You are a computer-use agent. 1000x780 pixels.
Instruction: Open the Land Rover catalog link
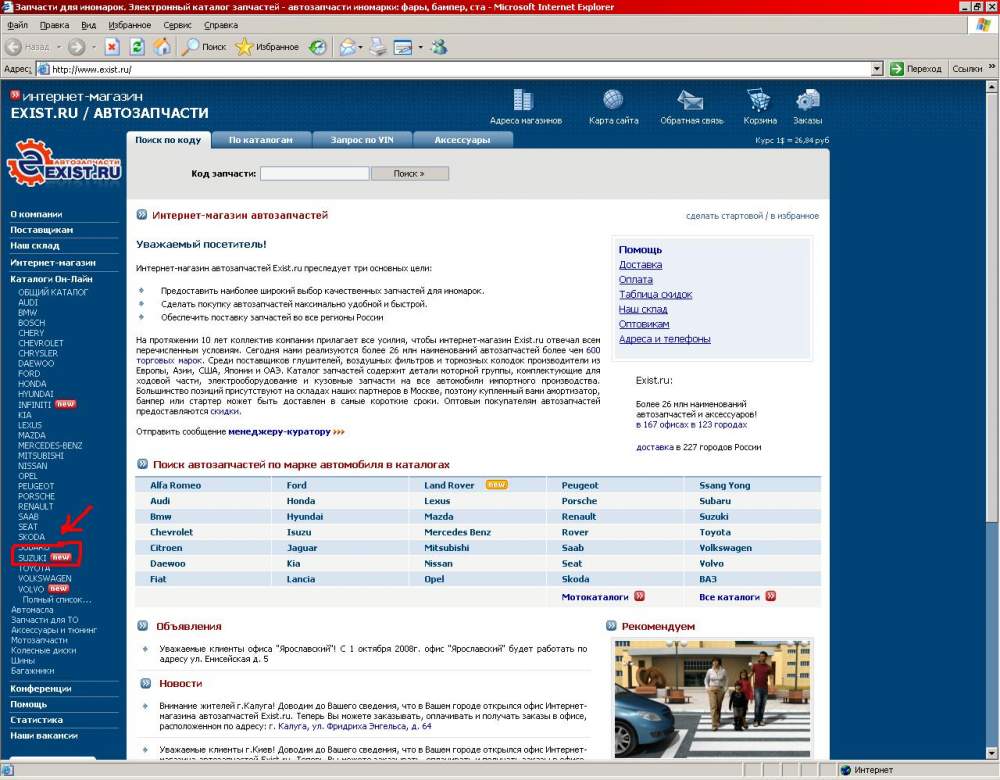(x=449, y=485)
